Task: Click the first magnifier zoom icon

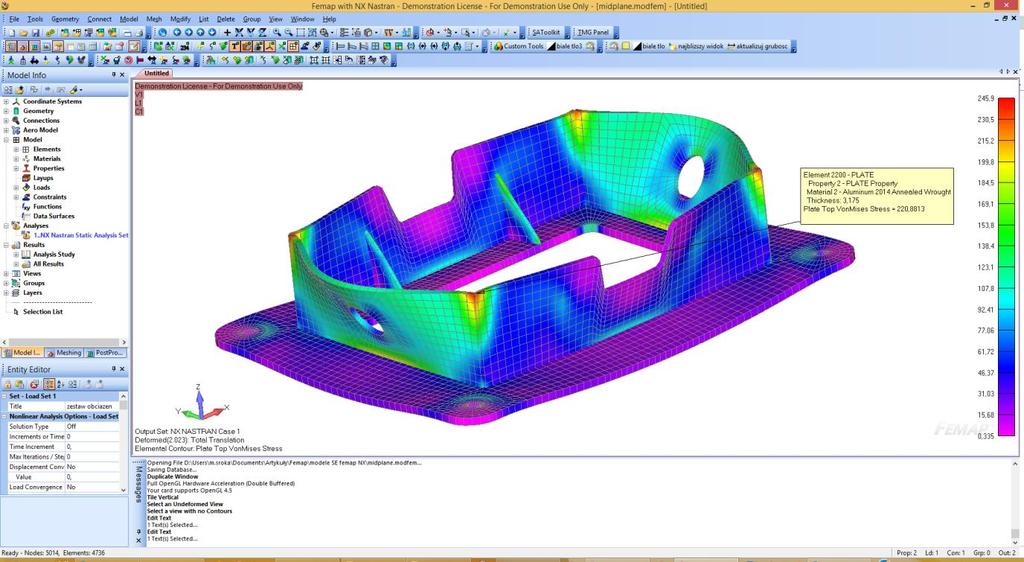Action: click(x=277, y=32)
